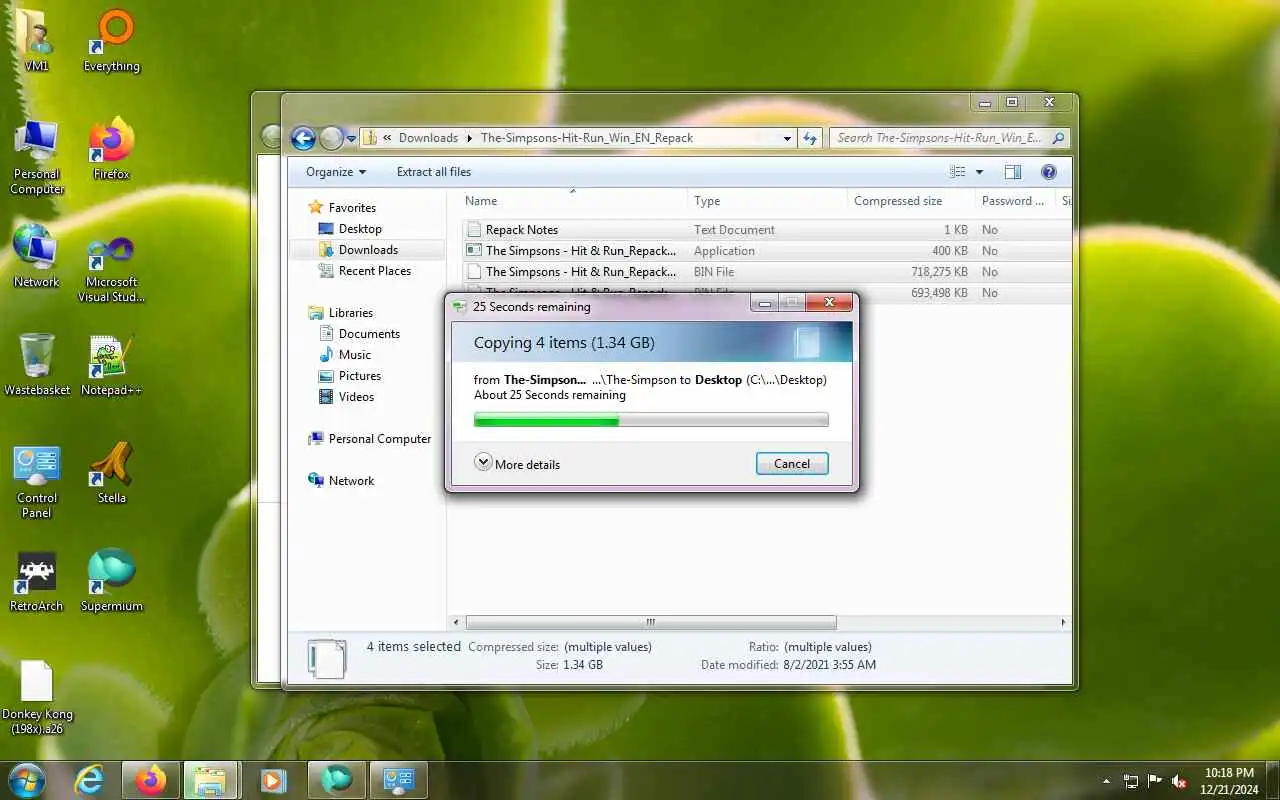This screenshot has width=1280, height=800.
Task: Launch the Stella emulator shortcut
Action: coord(112,472)
